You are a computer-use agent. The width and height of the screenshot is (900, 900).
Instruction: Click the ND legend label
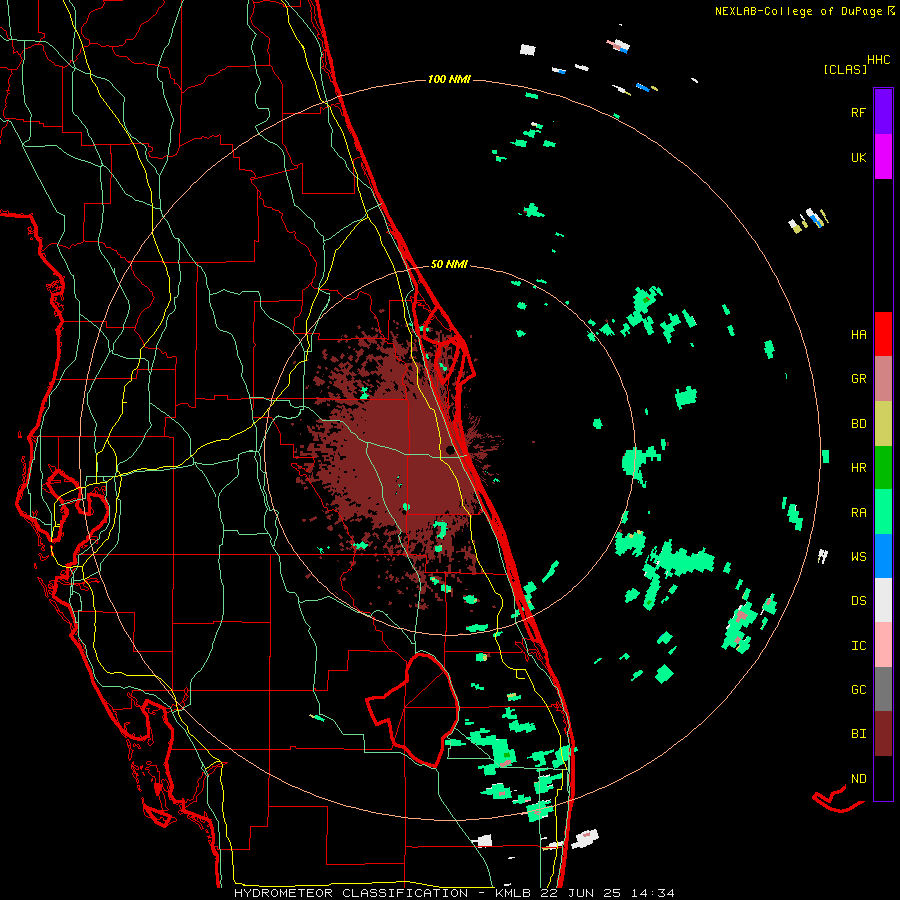click(858, 778)
